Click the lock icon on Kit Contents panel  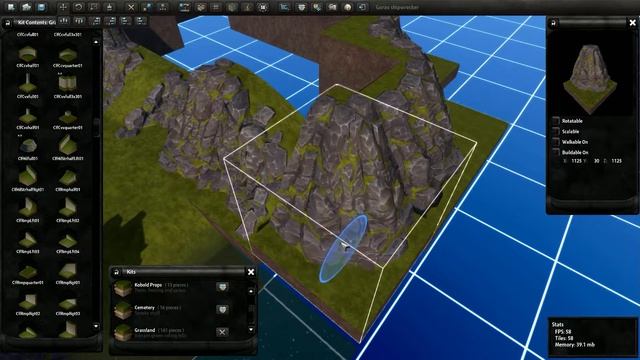pos(8,23)
